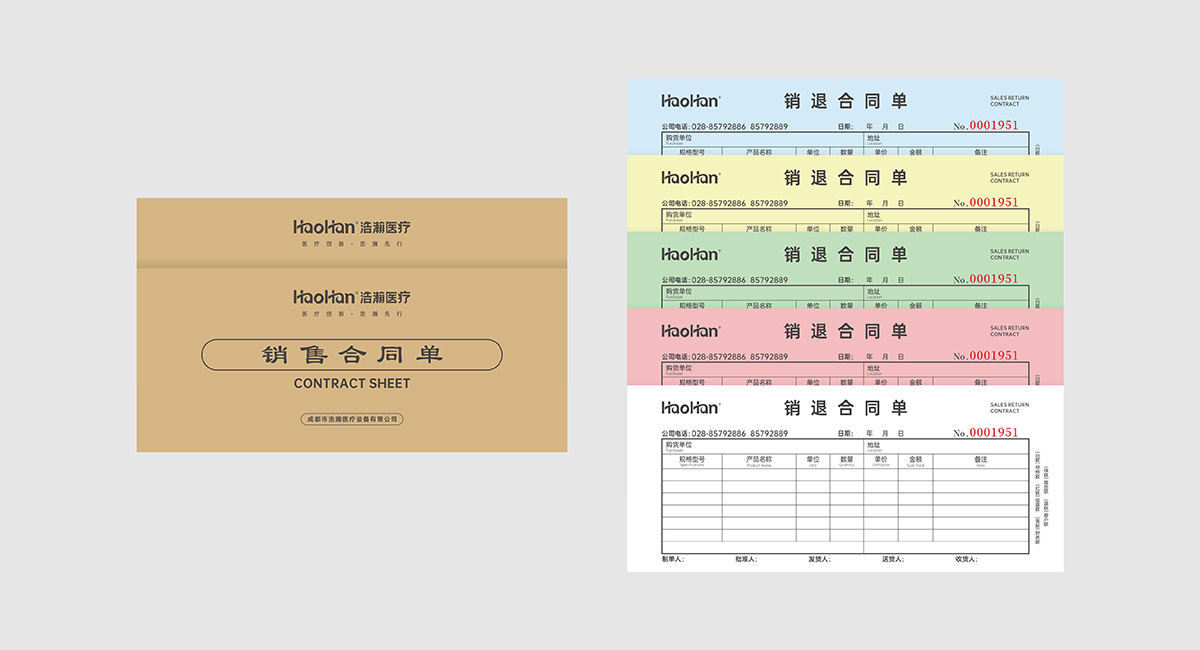1200x650 pixels.
Task: Click the 收货人 signature label
Action: 966,559
